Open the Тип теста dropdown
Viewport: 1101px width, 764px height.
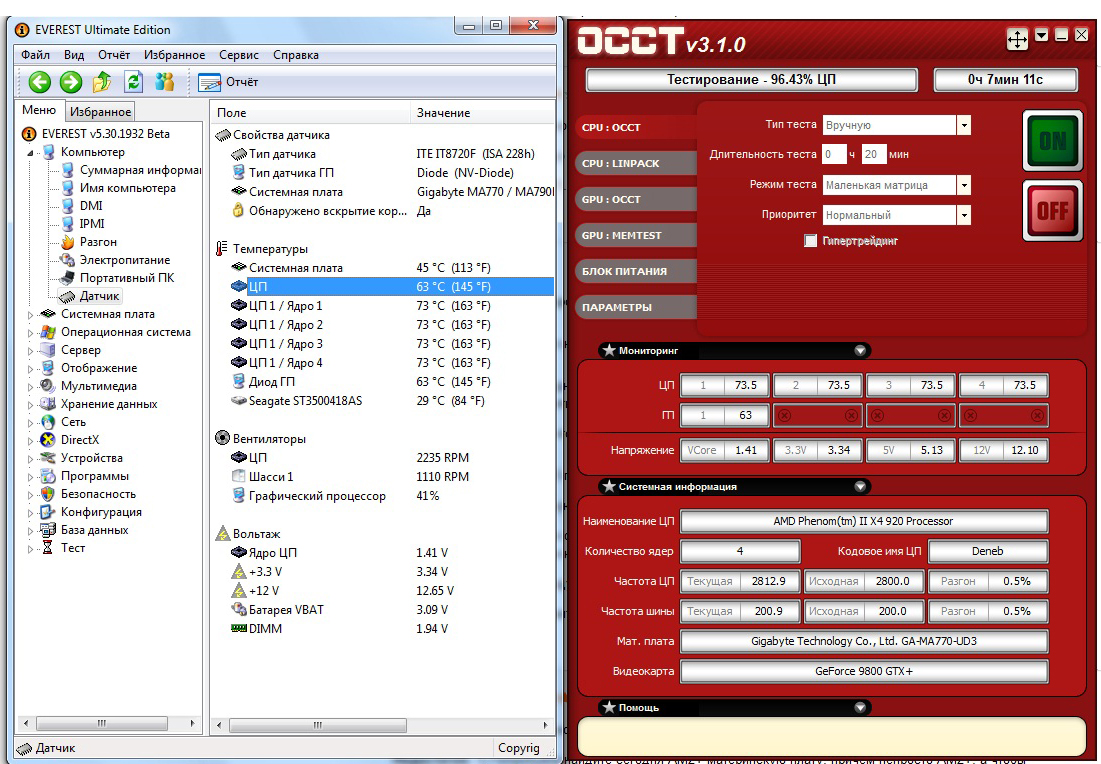(964, 125)
